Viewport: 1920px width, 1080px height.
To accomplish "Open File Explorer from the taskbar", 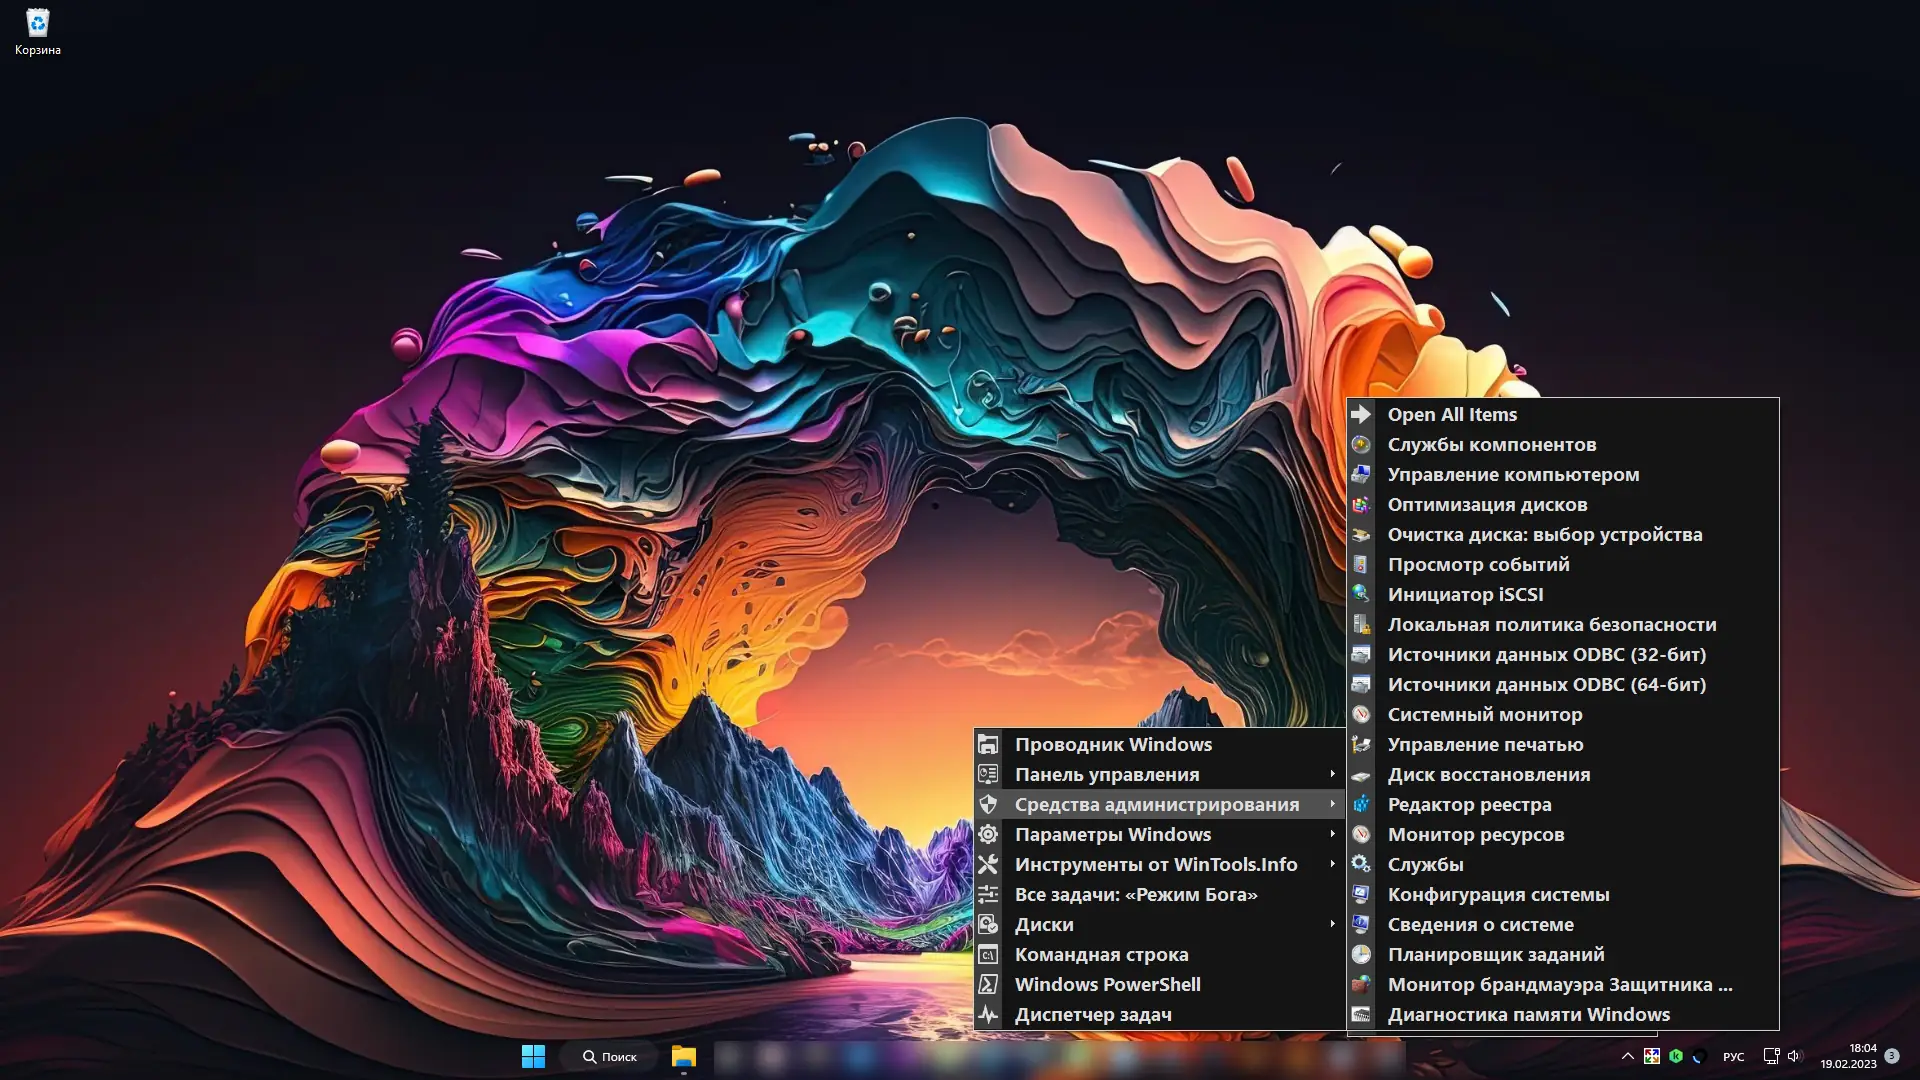I will click(683, 1056).
